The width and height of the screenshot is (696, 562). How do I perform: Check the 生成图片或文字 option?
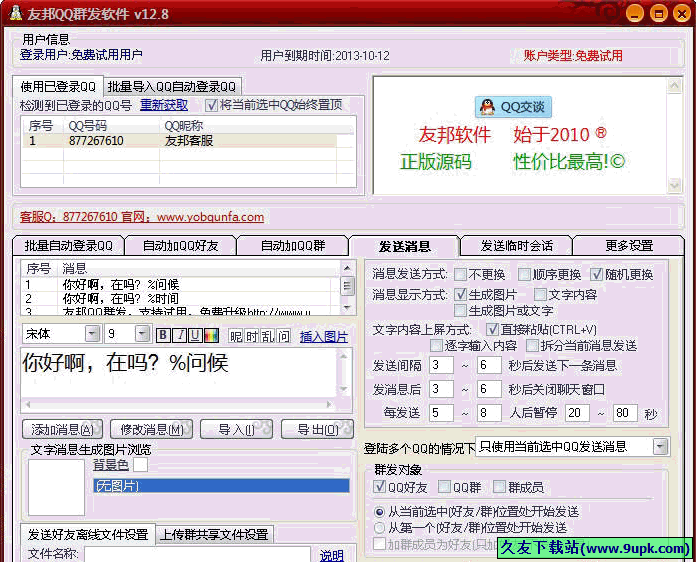pos(460,310)
